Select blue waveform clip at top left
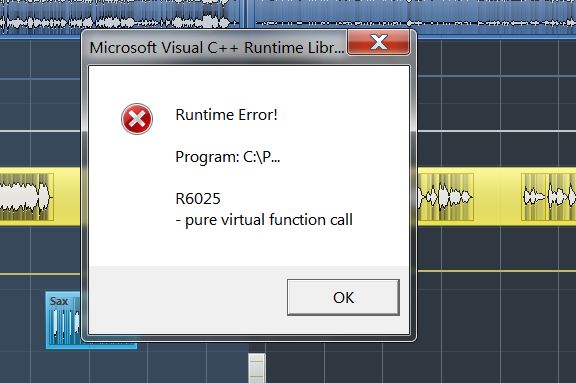576x383 pixels. (121, 17)
